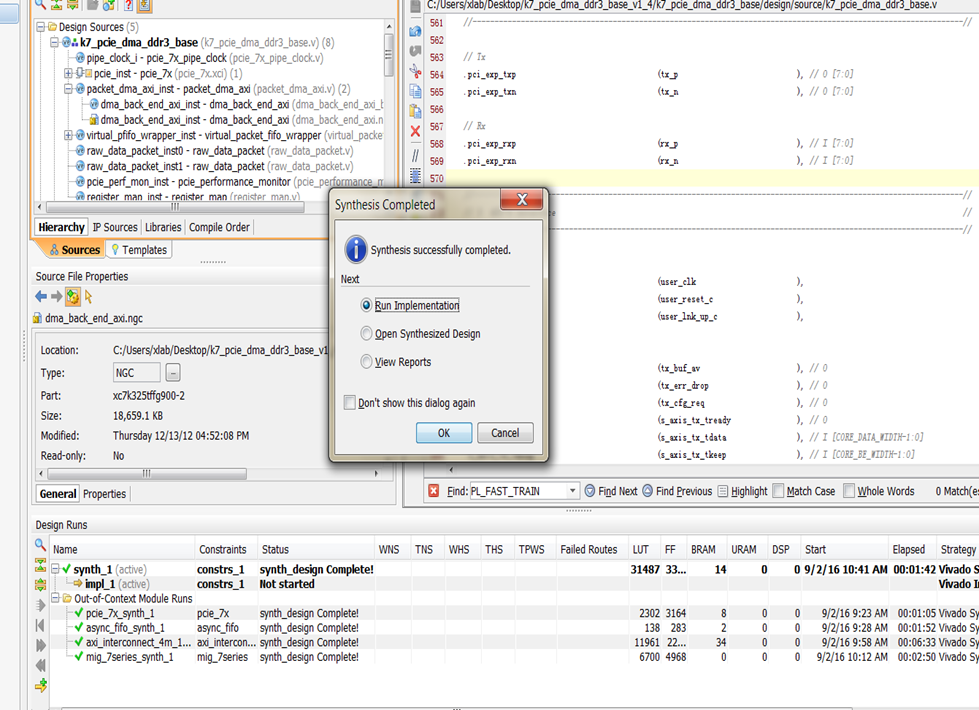
Task: Enable the Match Case checkbox
Action: [778, 491]
